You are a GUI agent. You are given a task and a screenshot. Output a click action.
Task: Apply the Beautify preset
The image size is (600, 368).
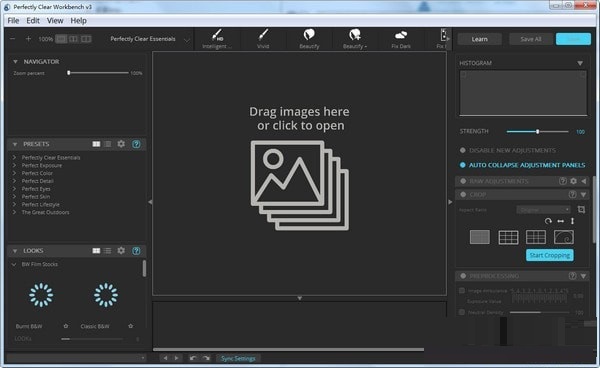click(x=309, y=39)
